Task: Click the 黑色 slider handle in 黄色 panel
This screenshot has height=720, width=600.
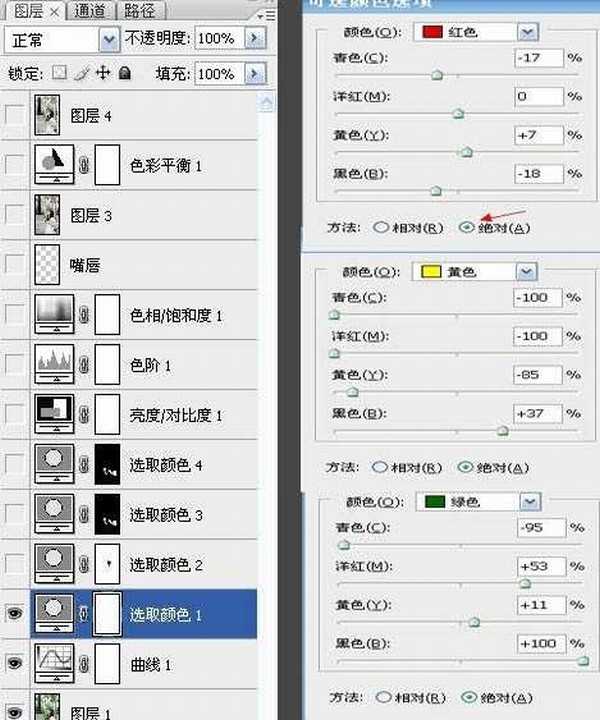Action: pos(503,431)
